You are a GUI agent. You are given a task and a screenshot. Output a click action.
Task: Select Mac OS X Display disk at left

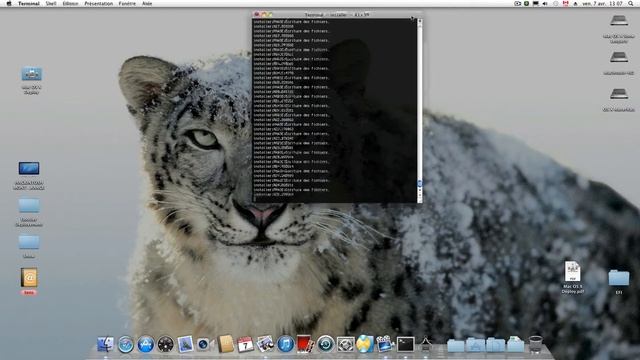[x=31, y=74]
